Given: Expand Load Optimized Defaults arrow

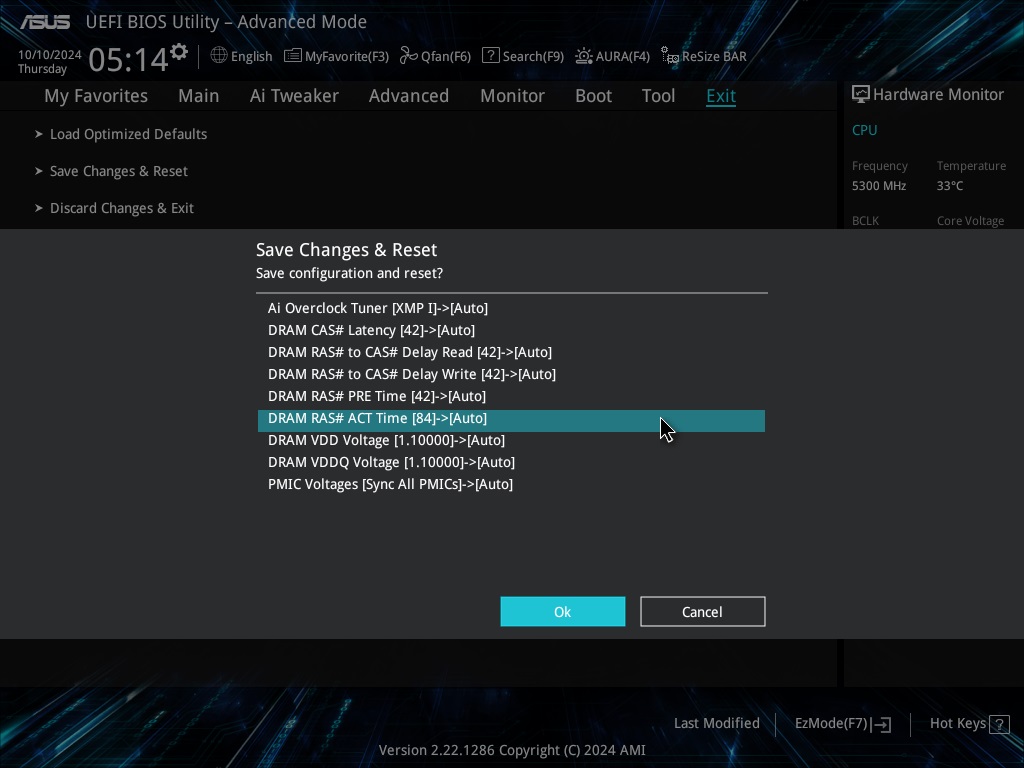Looking at the screenshot, I should point(39,134).
